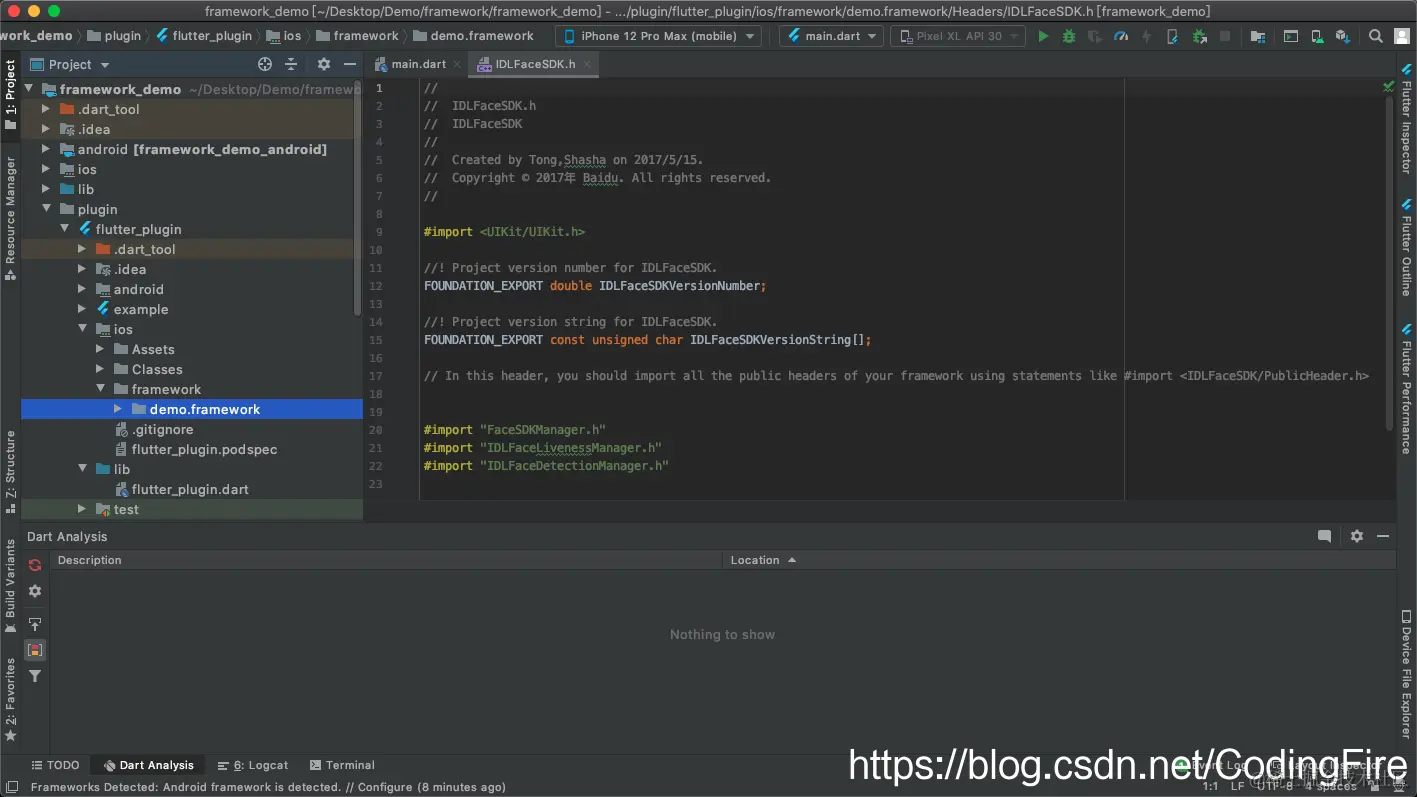Screen dimensions: 1417x797
Task: Open the Flutter Performance side tab
Action: pyautogui.click(x=1406, y=389)
